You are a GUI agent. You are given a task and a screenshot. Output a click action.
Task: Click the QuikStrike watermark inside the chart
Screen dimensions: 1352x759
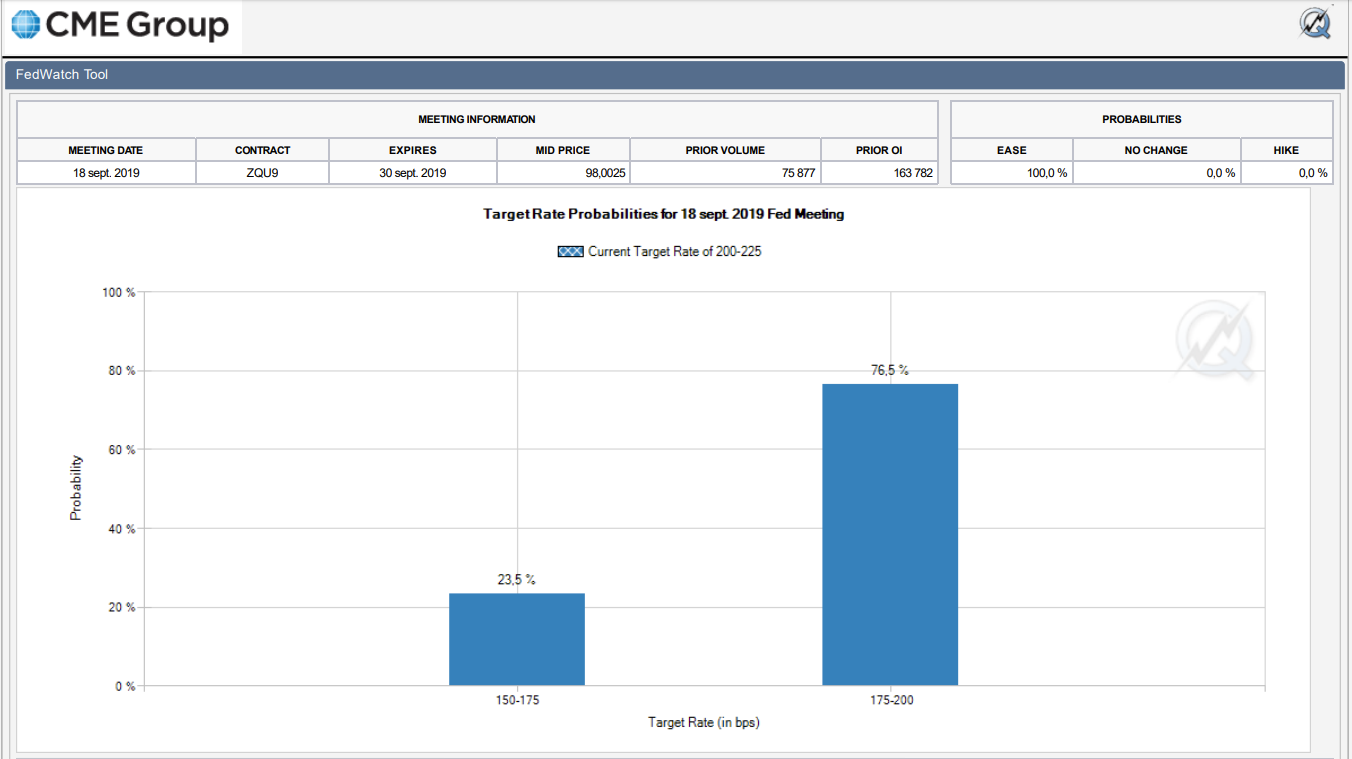point(1214,342)
